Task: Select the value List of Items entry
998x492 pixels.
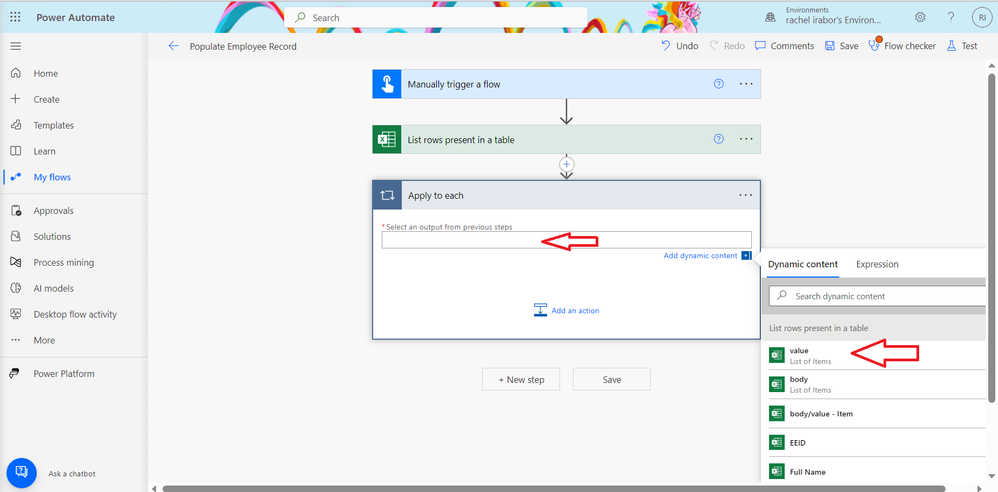Action: point(875,355)
